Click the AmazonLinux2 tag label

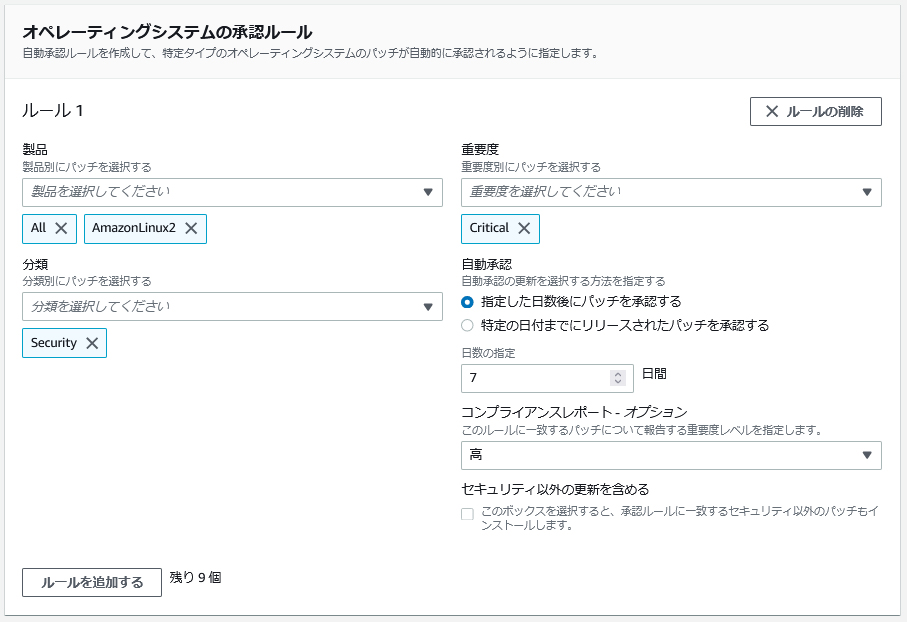tap(134, 228)
